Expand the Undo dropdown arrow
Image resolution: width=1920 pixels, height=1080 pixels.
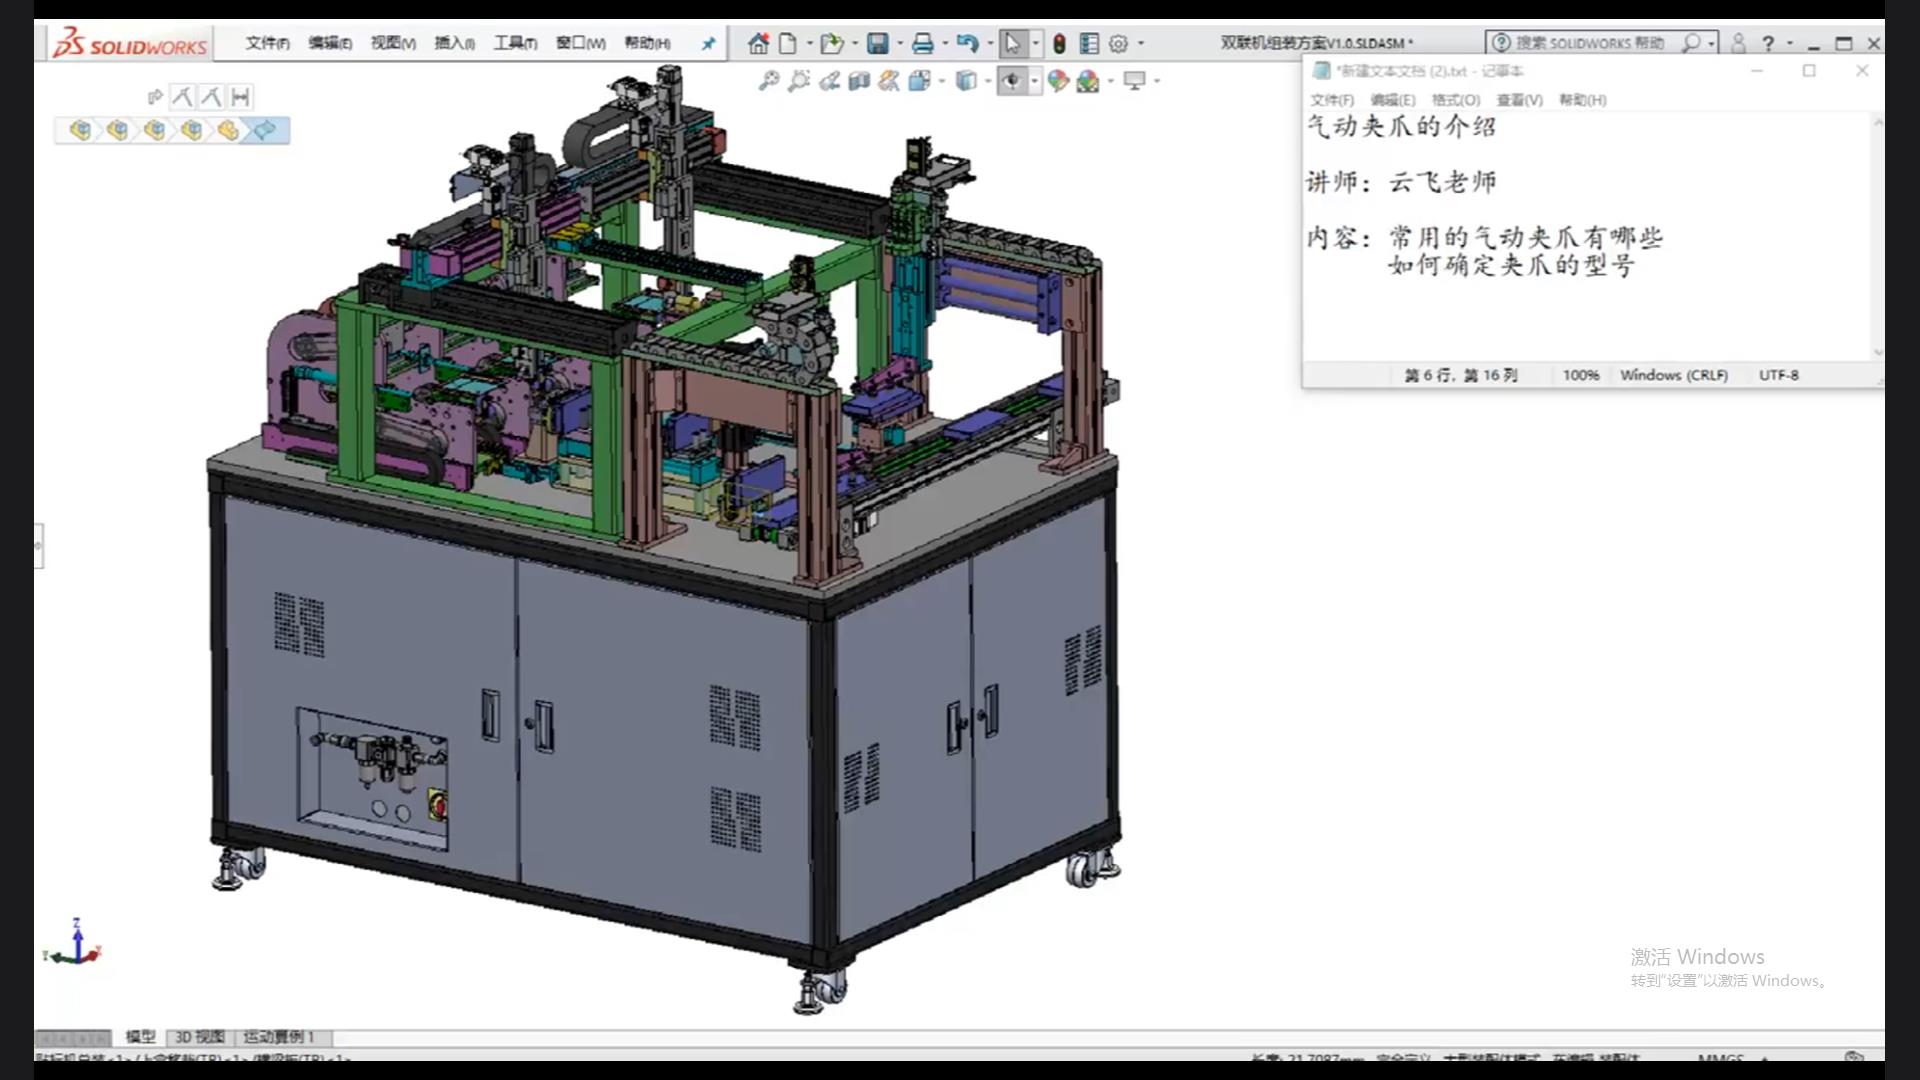click(x=990, y=43)
